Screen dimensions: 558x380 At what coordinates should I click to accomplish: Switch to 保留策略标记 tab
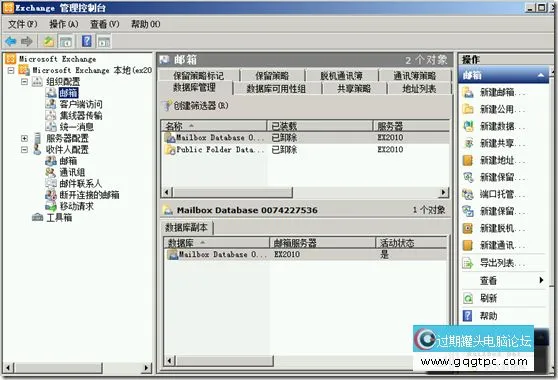[199, 75]
